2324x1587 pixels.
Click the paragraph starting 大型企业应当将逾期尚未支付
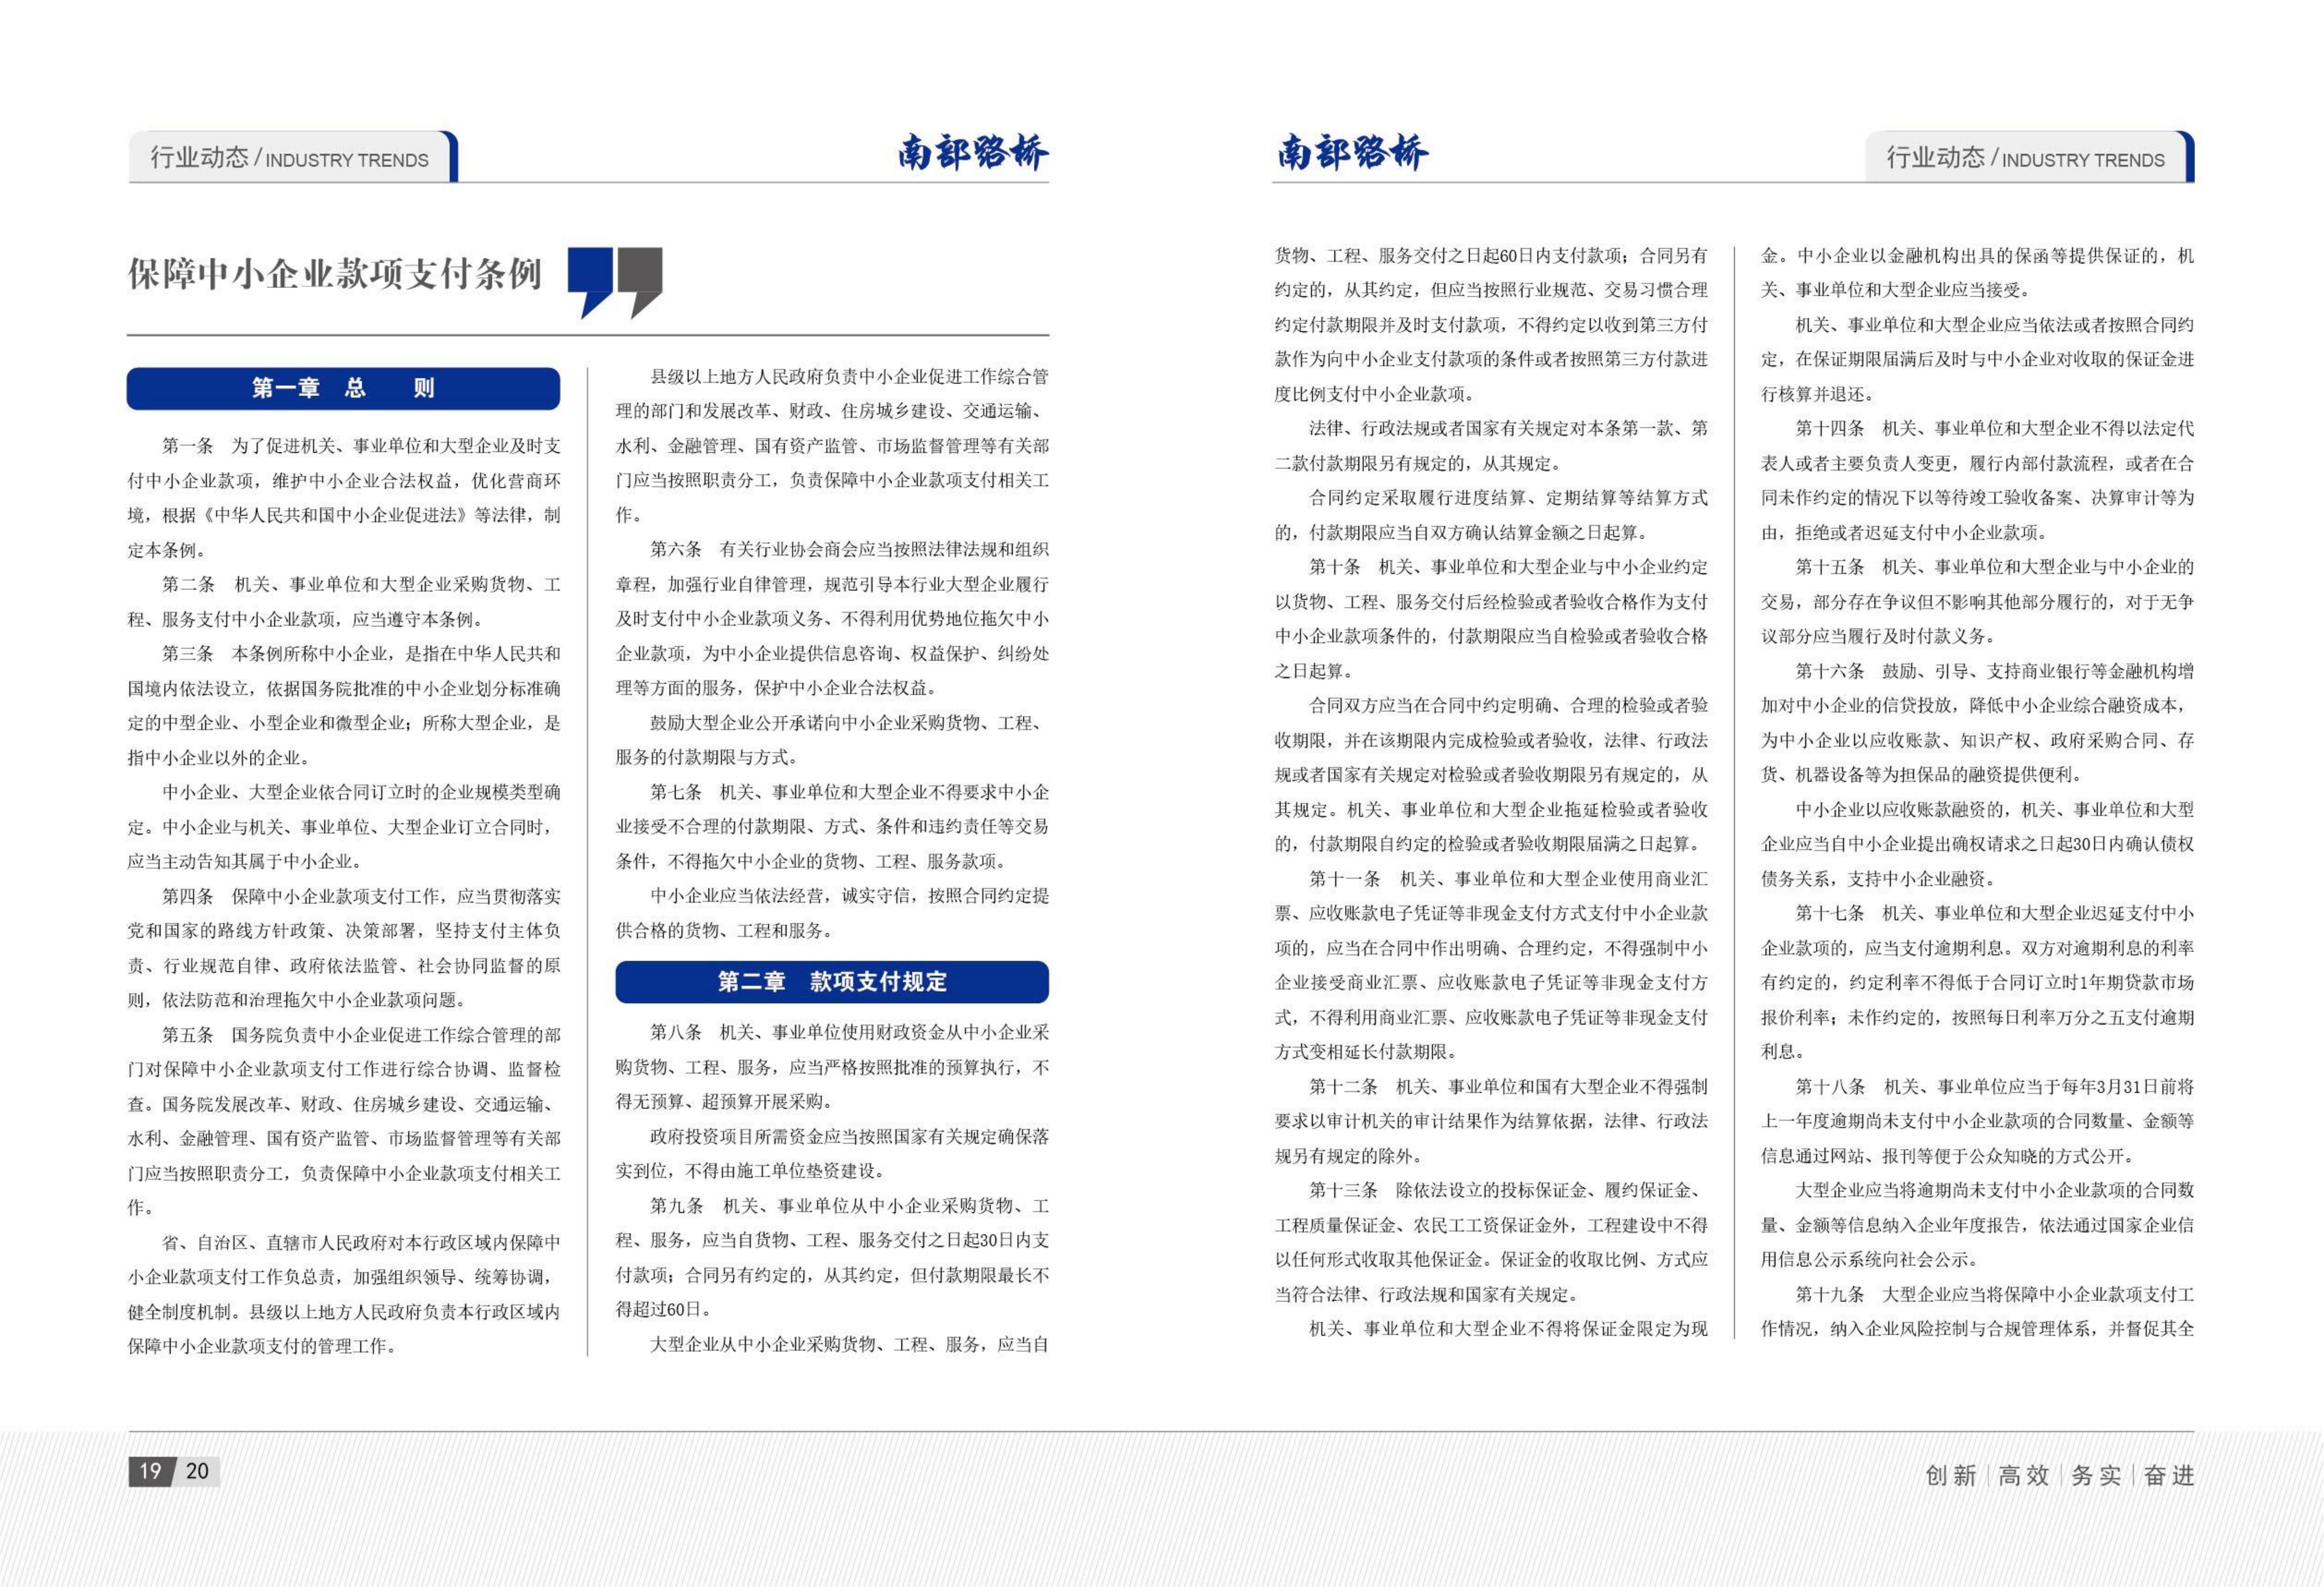click(1978, 1225)
